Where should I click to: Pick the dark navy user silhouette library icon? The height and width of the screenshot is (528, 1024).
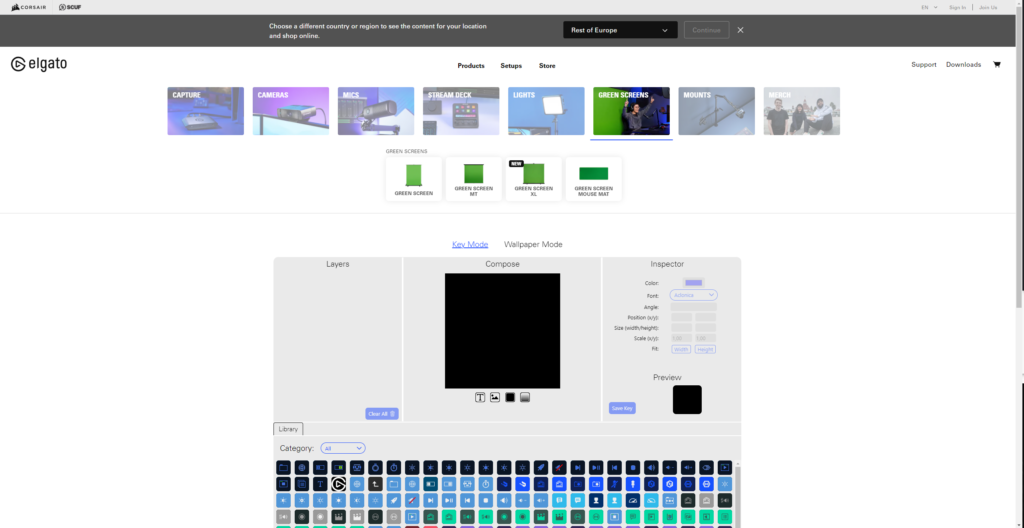pyautogui.click(x=596, y=501)
